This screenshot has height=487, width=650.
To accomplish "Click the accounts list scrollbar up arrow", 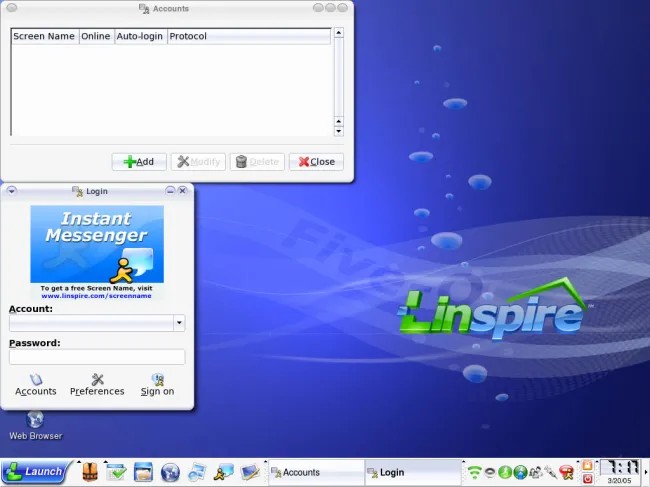I will pyautogui.click(x=338, y=33).
